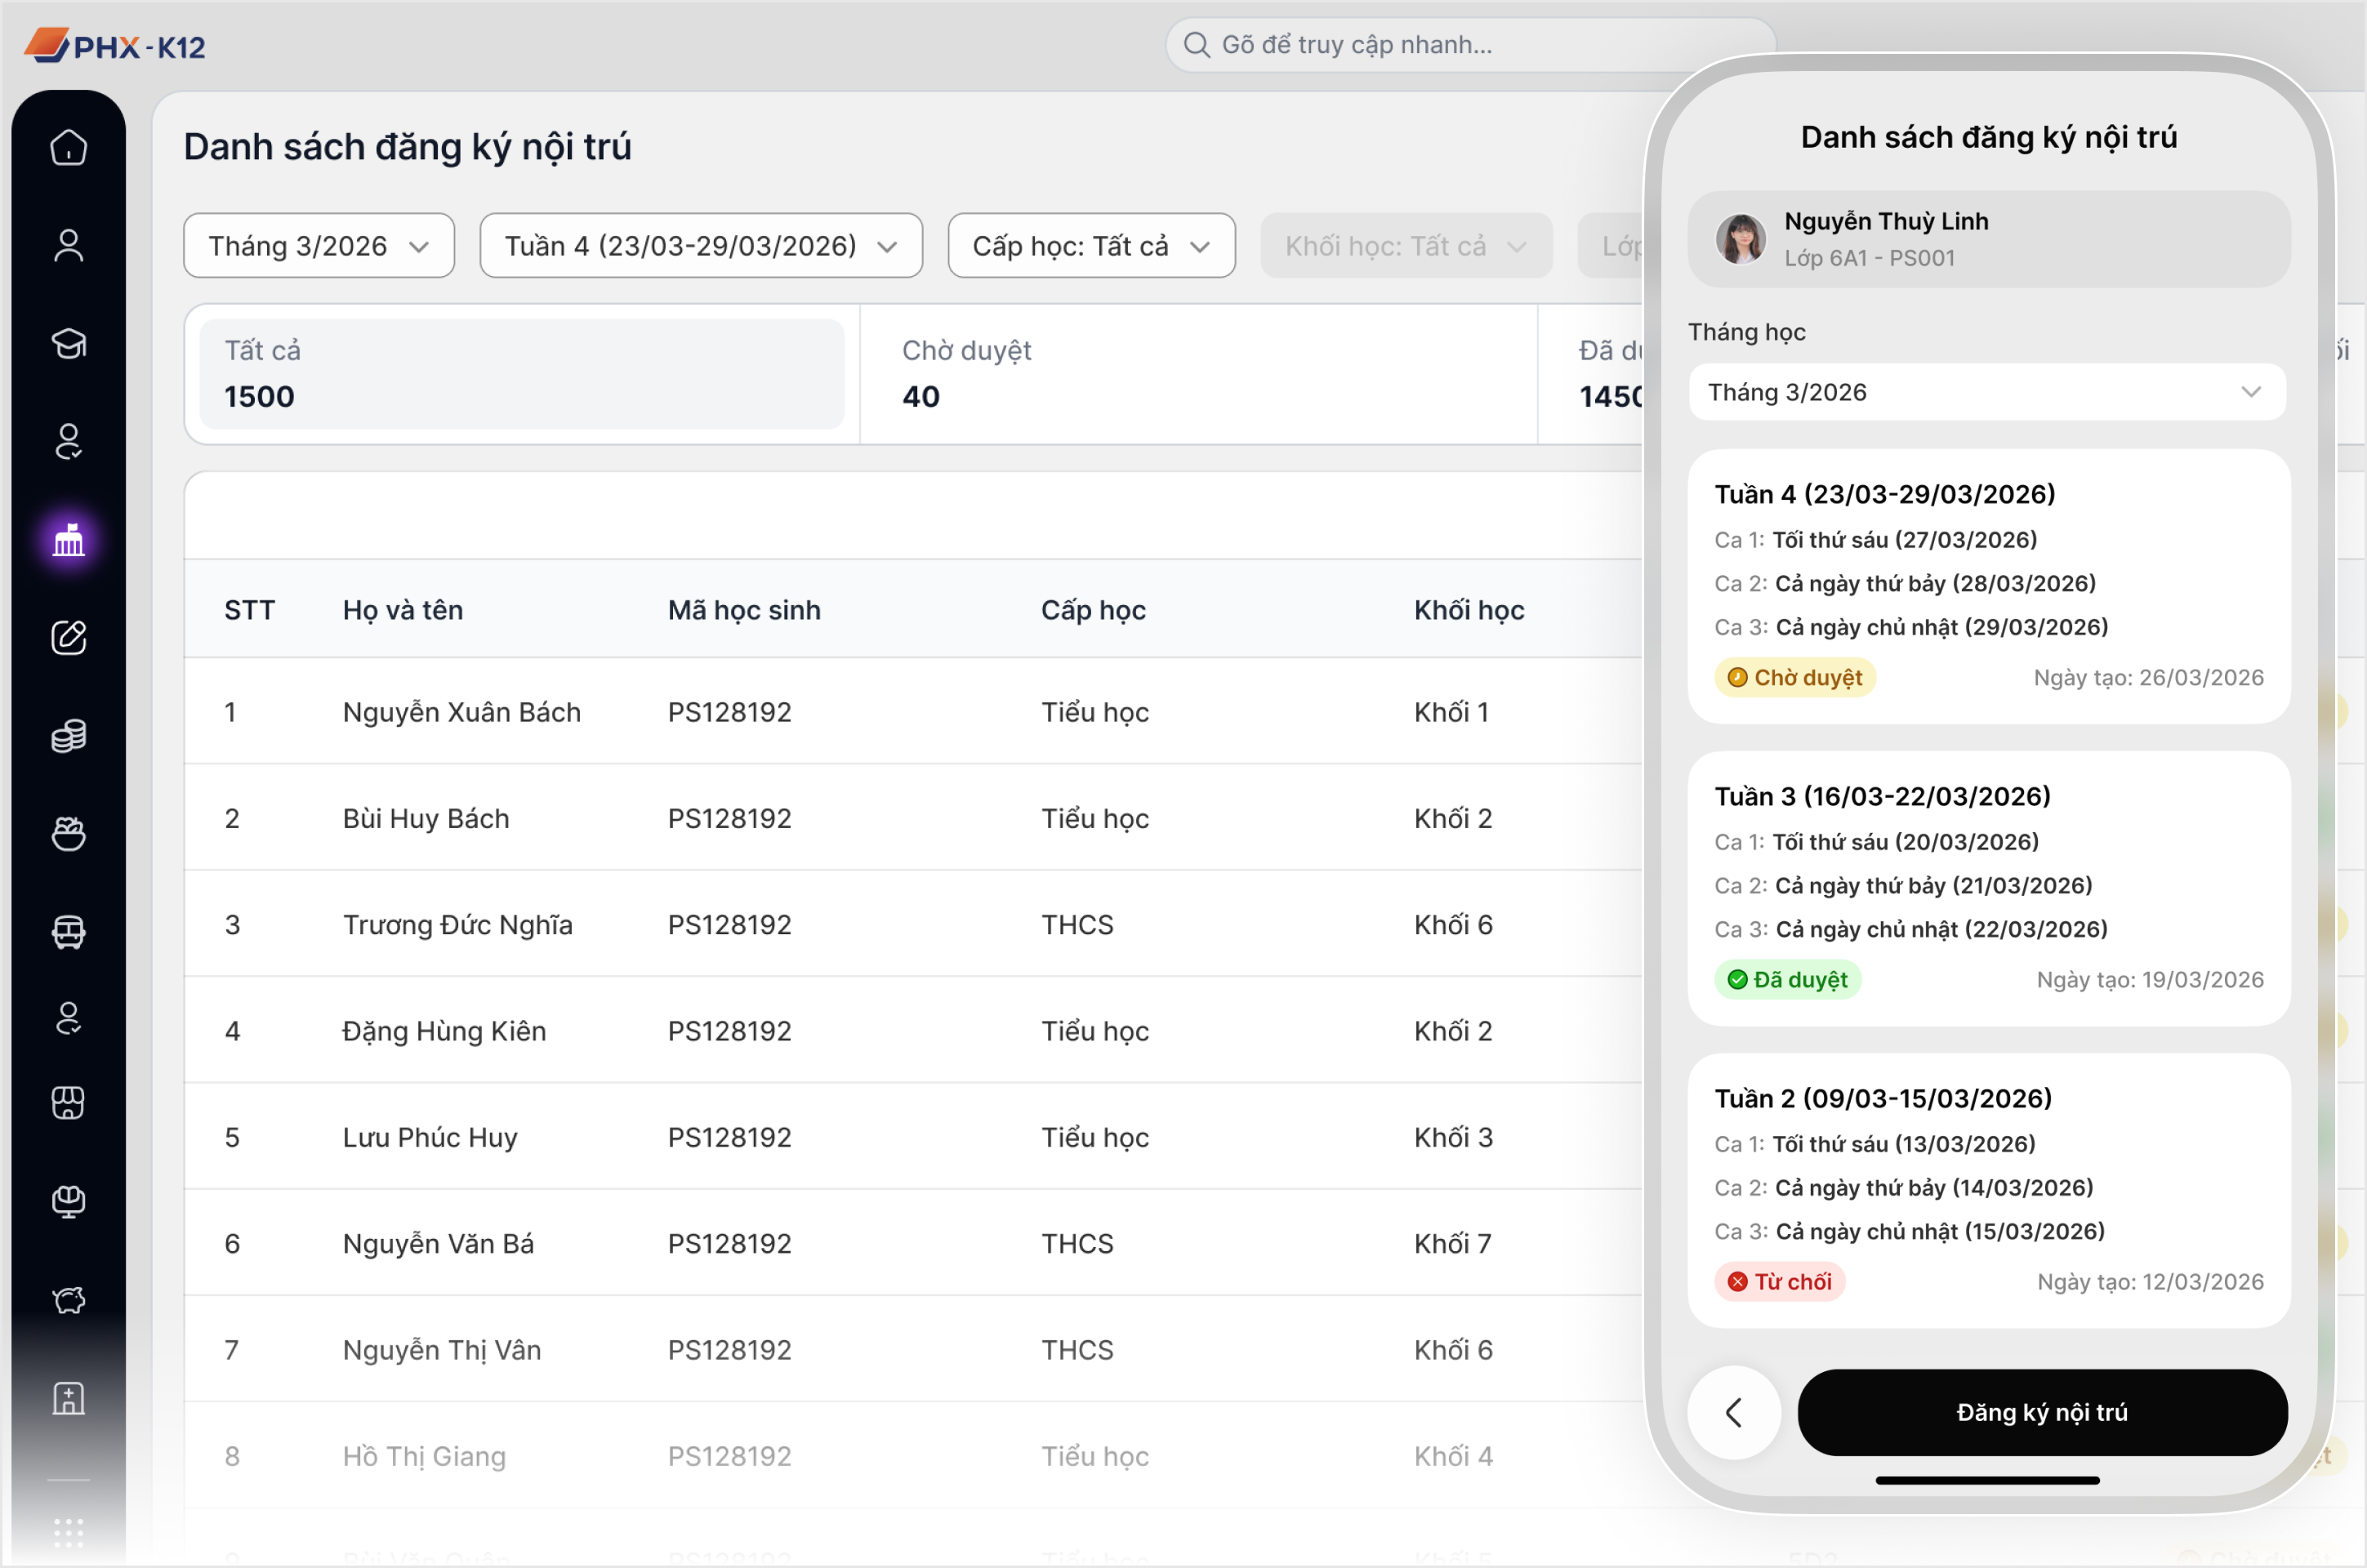Open the Khối học: Tất cả dropdown
2367x1568 pixels.
tap(1406, 246)
